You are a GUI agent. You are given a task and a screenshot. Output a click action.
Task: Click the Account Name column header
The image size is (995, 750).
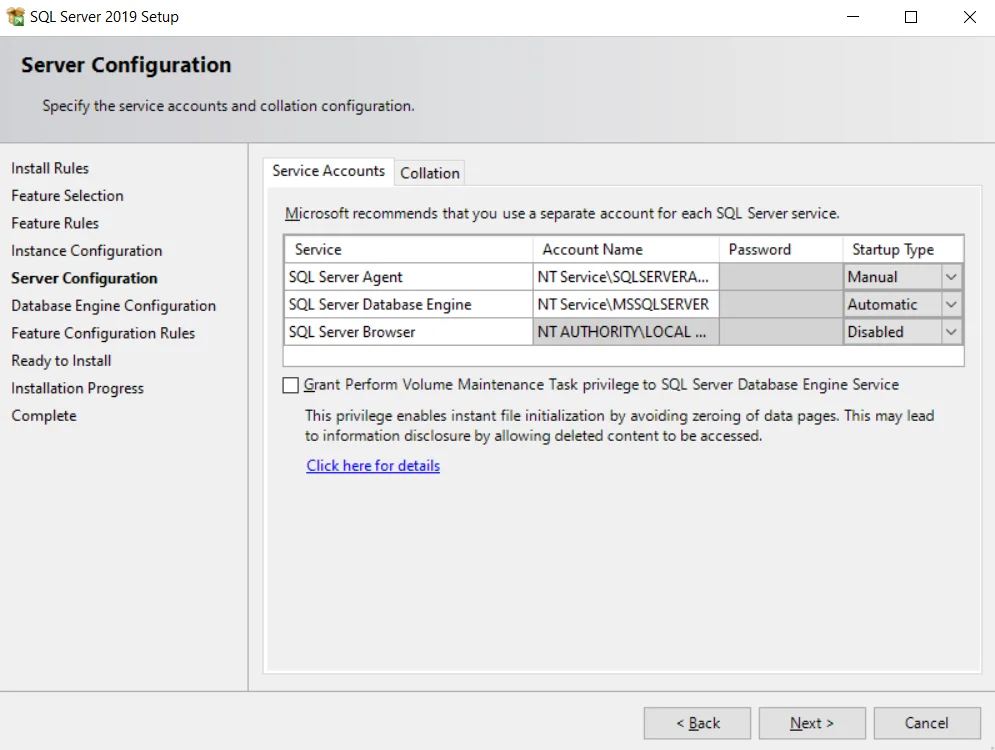click(x=626, y=249)
